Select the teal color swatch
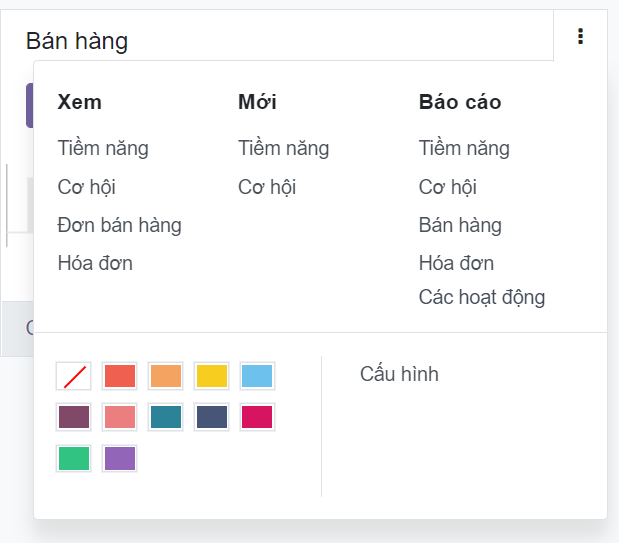The height and width of the screenshot is (543, 619). coord(166,417)
